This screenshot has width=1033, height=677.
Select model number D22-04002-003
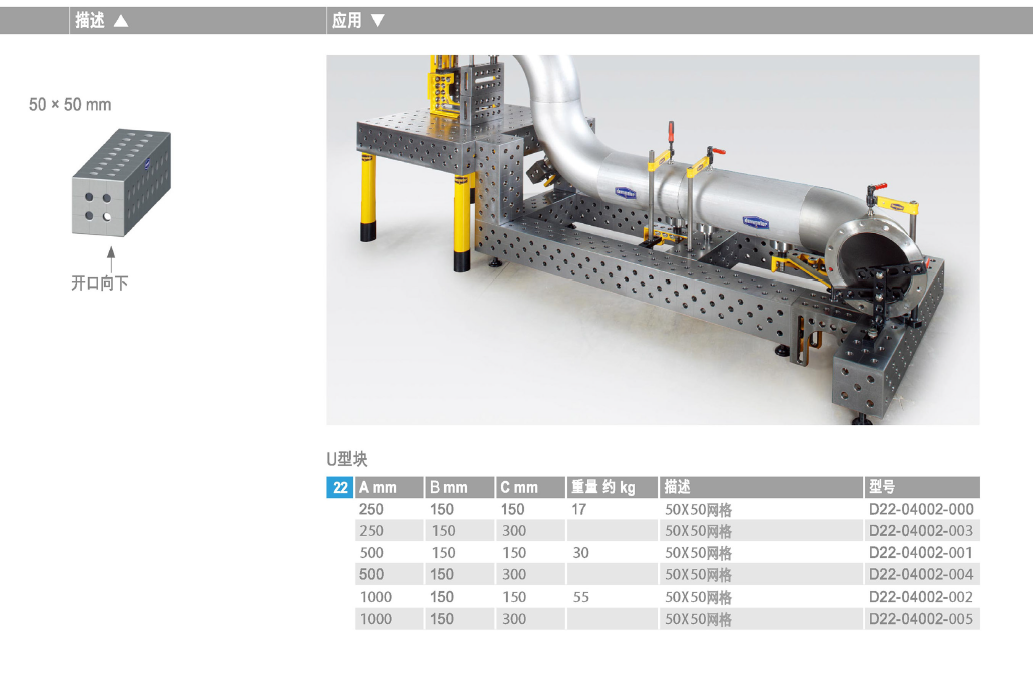coord(921,531)
